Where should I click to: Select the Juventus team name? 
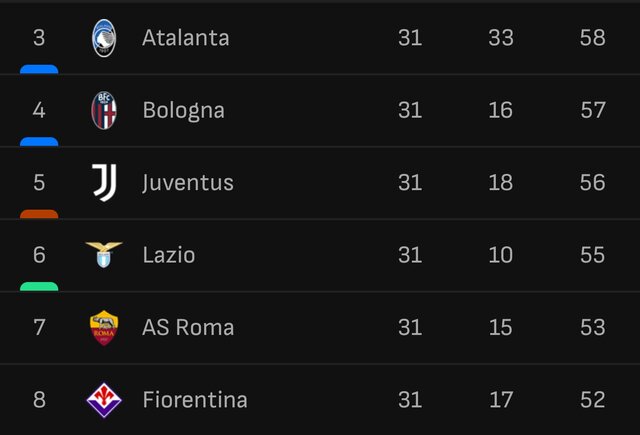[188, 183]
